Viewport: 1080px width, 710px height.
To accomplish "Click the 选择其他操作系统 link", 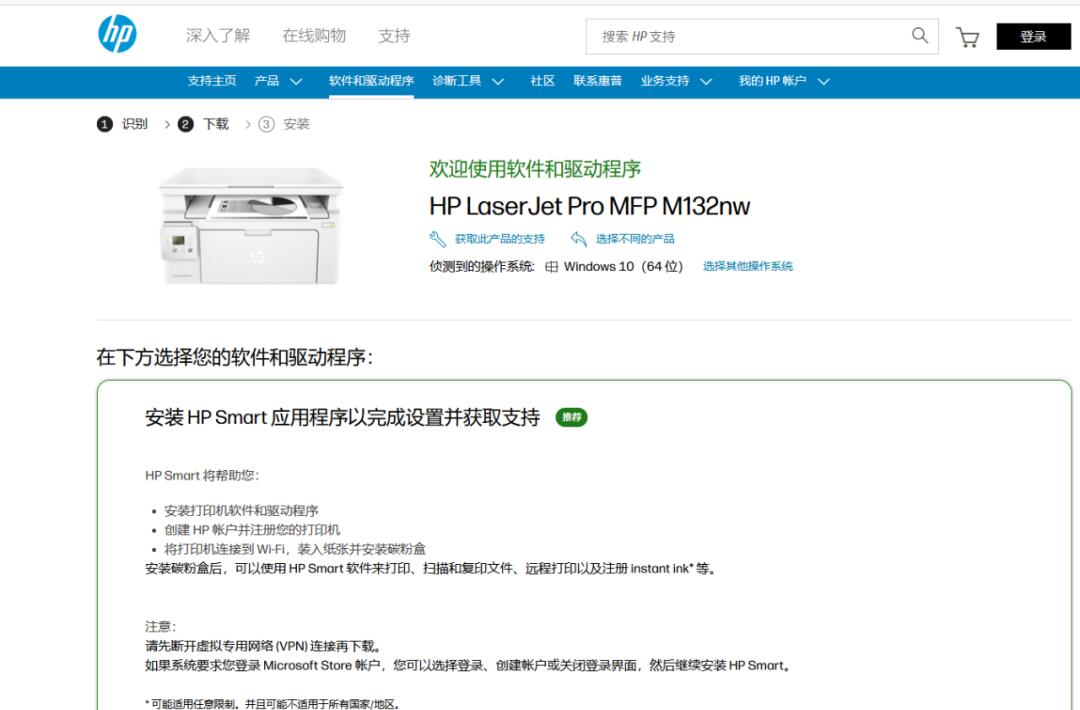I will tap(748, 267).
